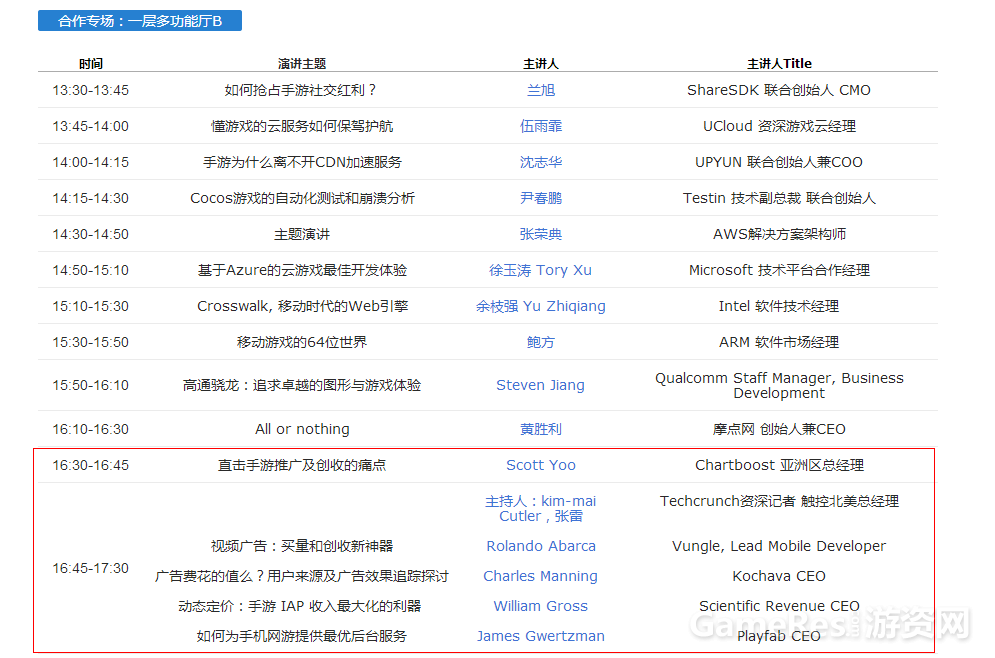The width and height of the screenshot is (995, 658).
Task: Click topic 手游为什么离不开CDN加速服务
Action: (x=302, y=162)
